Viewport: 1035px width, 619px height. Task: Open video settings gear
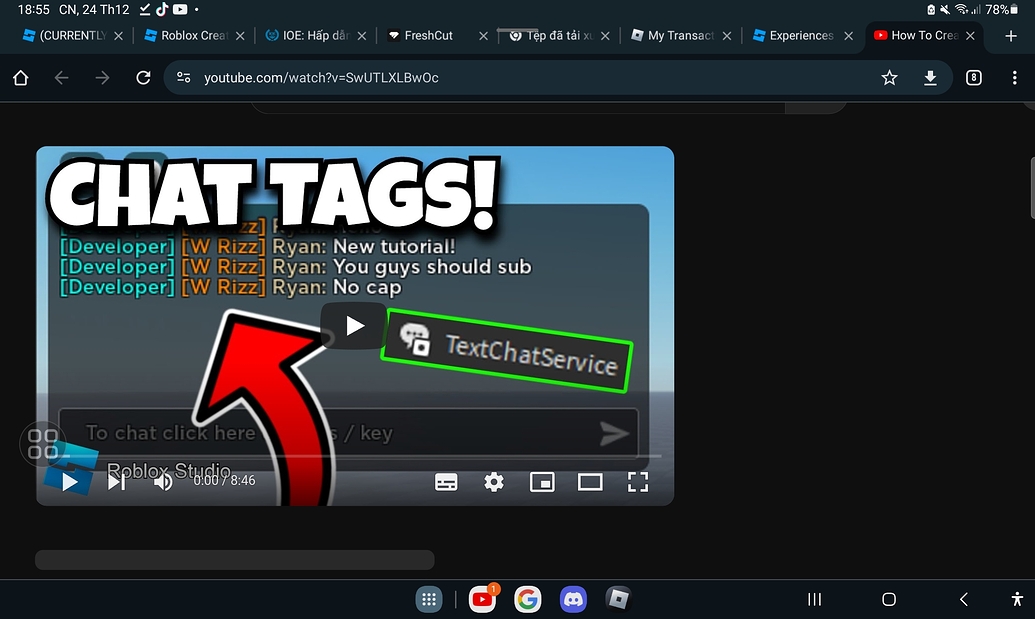tap(494, 482)
